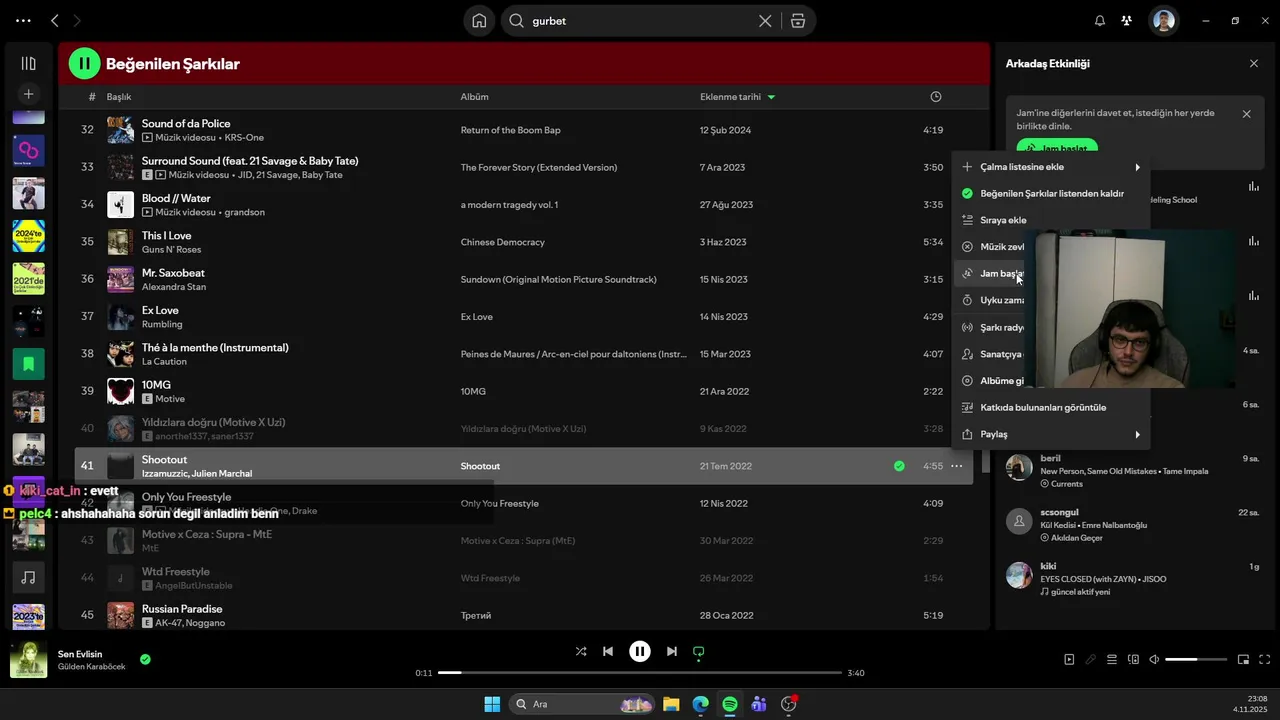Go to Spotify Home

pyautogui.click(x=479, y=21)
